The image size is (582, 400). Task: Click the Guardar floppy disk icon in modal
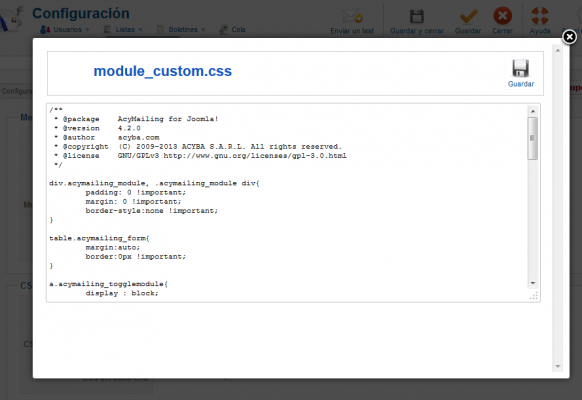point(520,68)
